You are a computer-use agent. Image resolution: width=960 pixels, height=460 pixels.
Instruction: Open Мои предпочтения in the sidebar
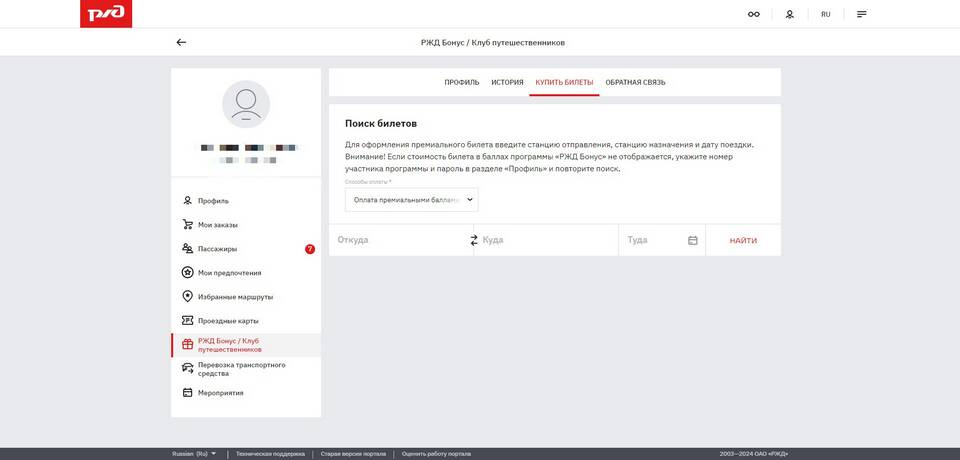246,272
